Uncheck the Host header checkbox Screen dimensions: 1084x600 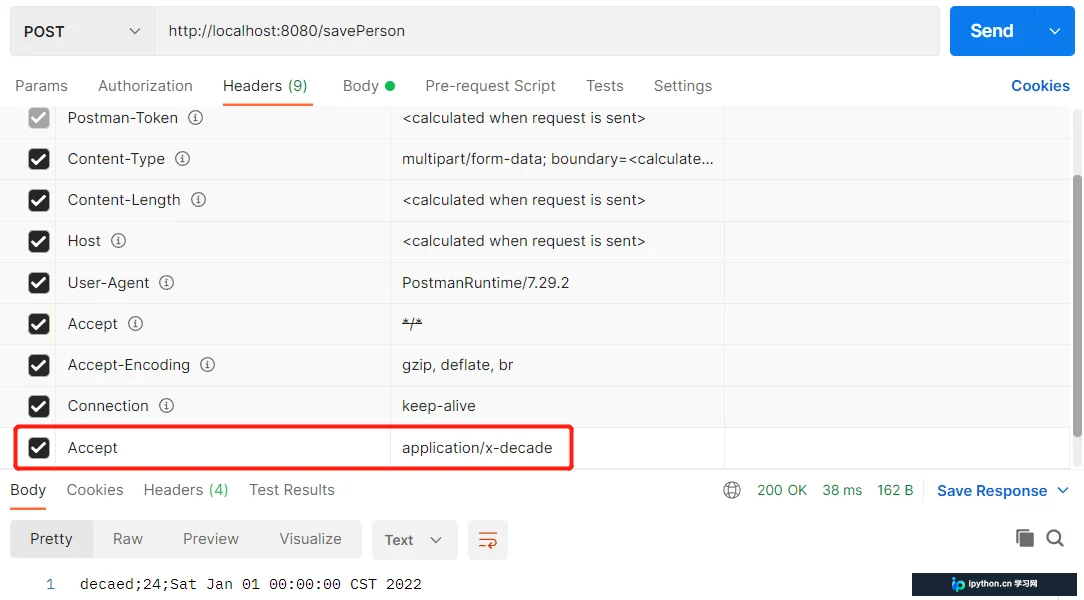click(x=39, y=241)
